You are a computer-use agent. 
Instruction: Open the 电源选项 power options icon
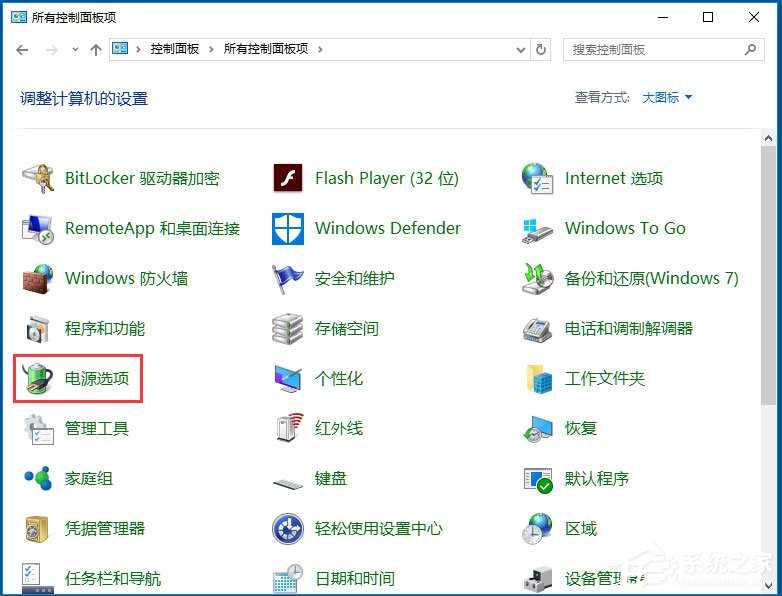[38, 378]
